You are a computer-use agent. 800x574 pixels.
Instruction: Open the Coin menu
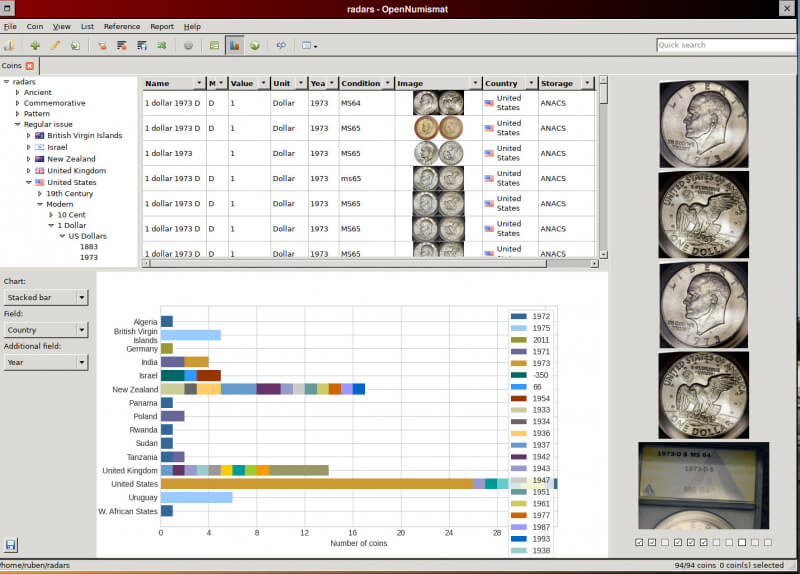(35, 27)
